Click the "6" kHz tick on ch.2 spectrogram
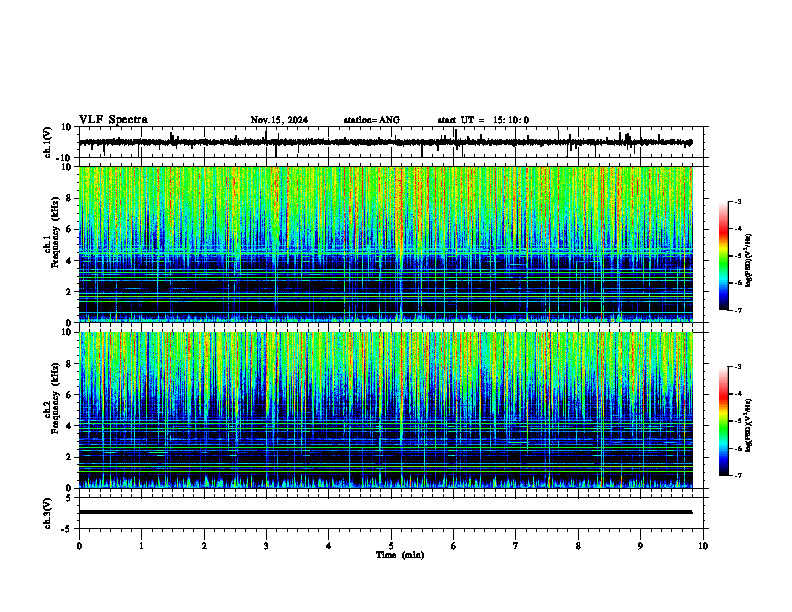The height and width of the screenshot is (612, 792). pos(70,395)
